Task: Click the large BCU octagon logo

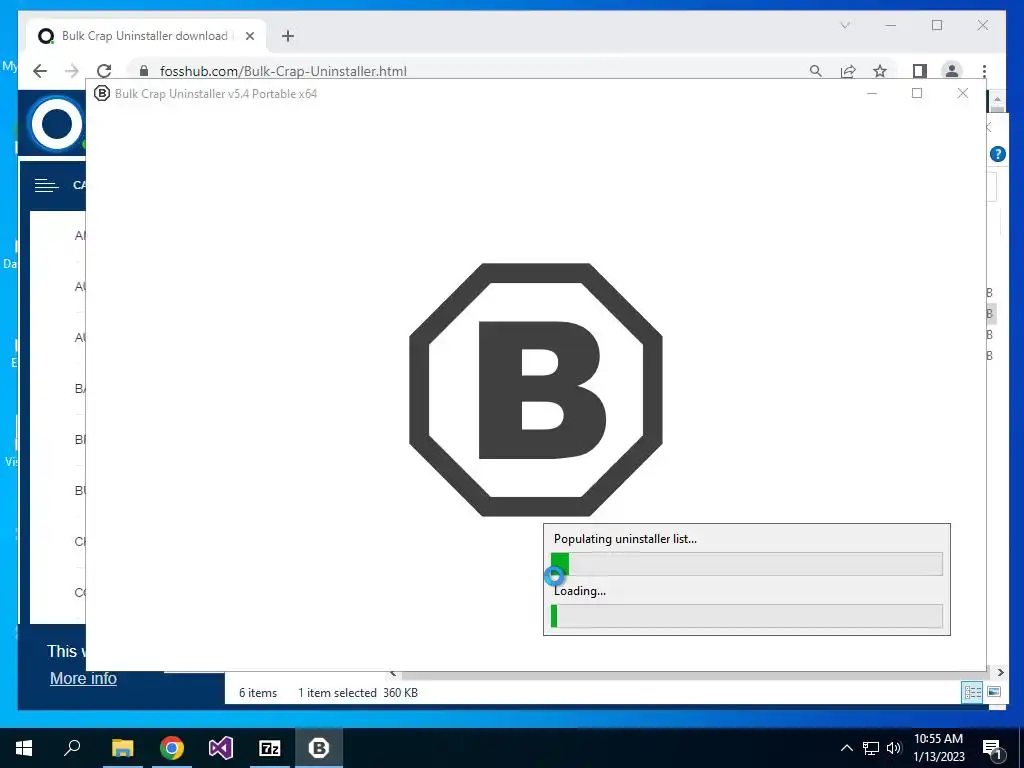Action: (x=536, y=390)
